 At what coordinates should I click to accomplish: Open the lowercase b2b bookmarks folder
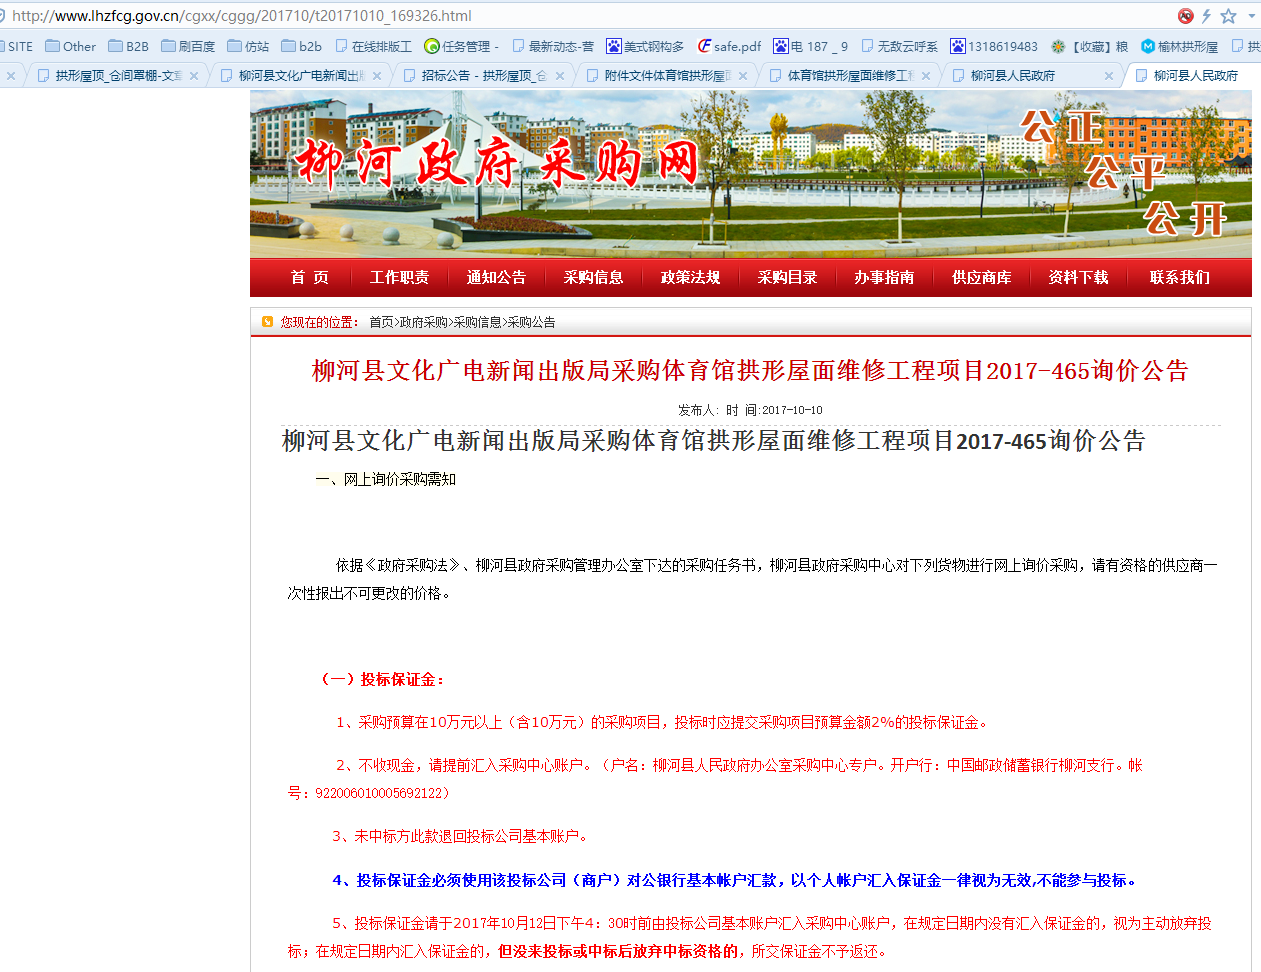302,46
